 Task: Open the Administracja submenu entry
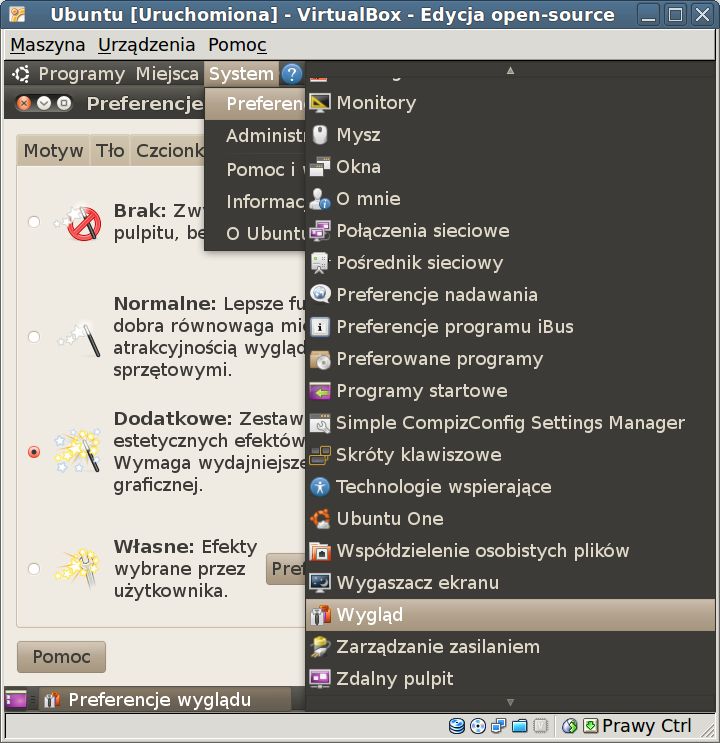click(x=255, y=136)
